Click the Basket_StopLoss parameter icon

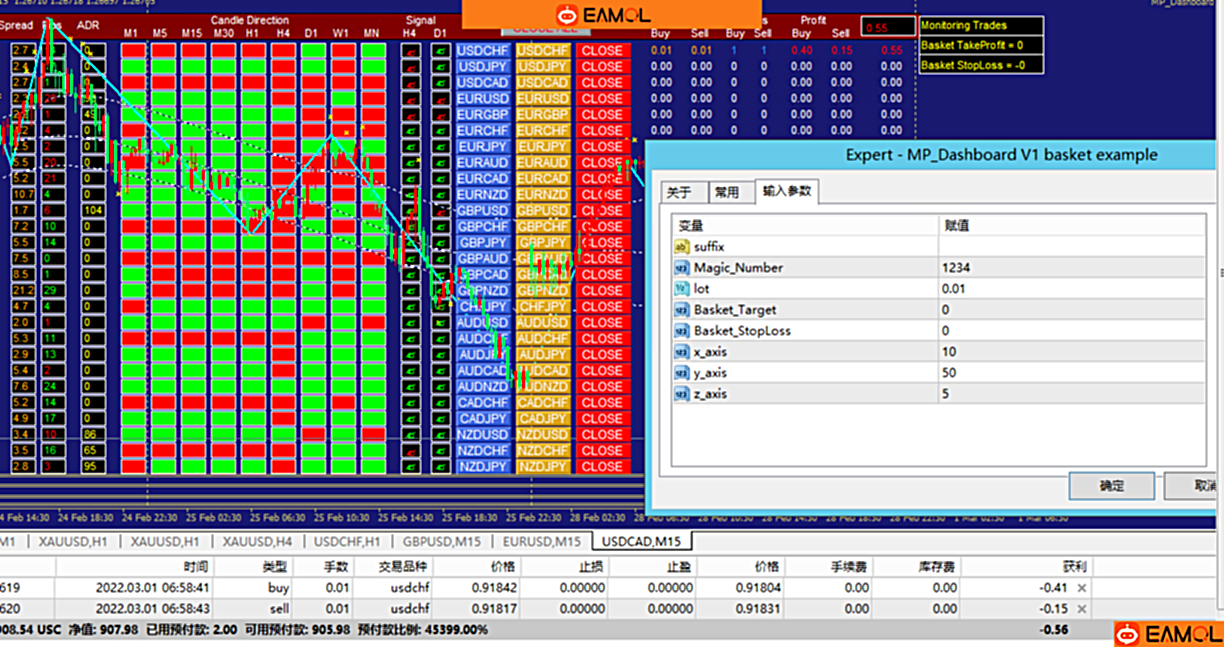coord(682,331)
